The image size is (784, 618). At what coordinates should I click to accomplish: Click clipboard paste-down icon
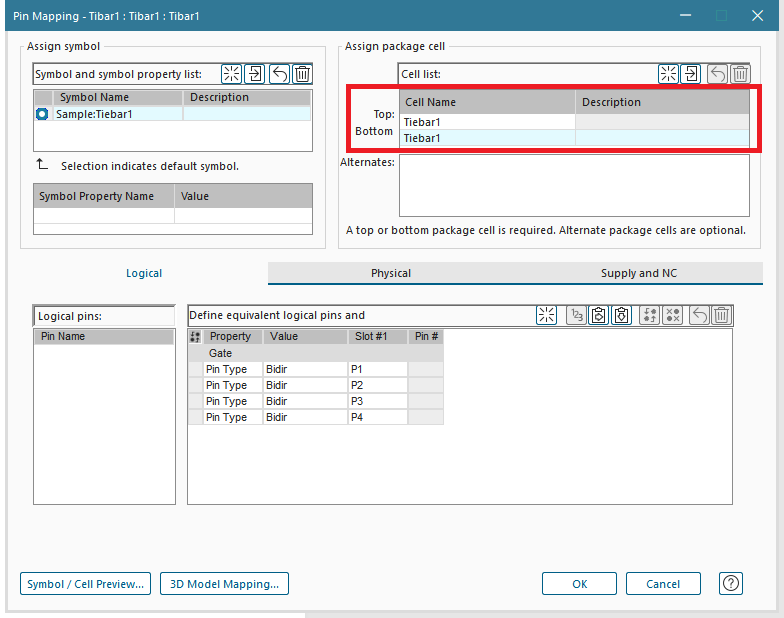tap(622, 315)
